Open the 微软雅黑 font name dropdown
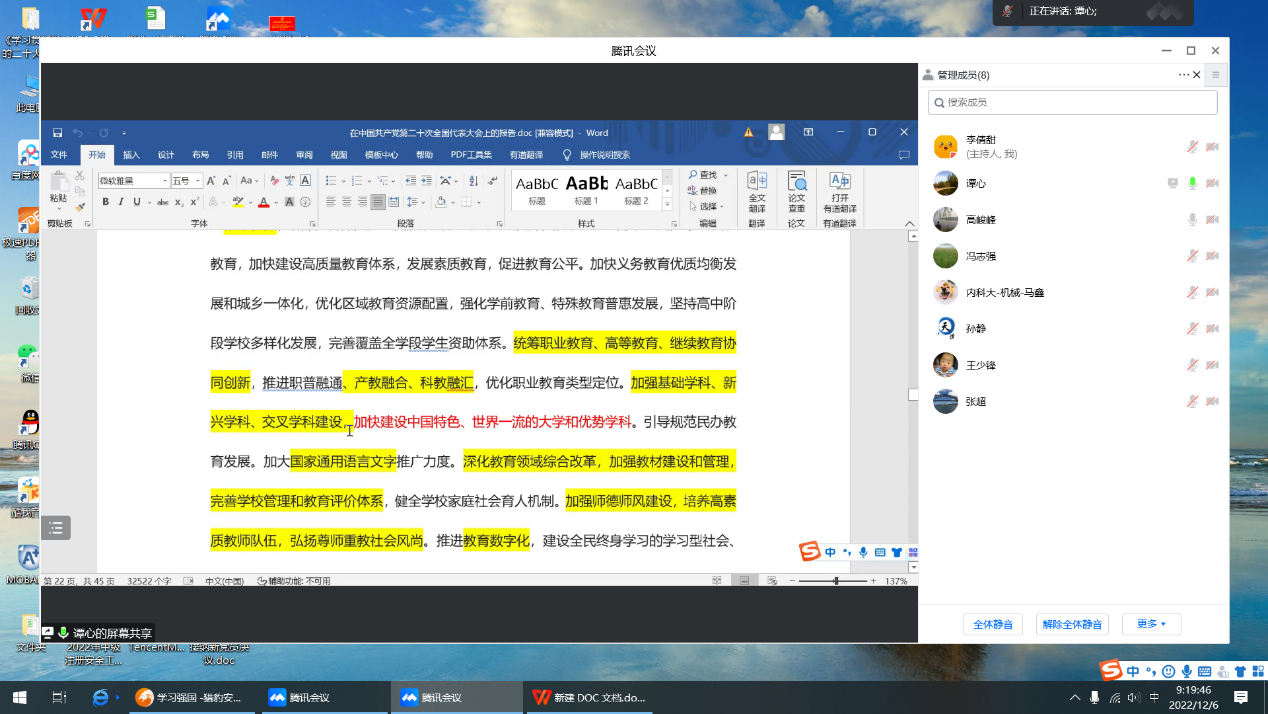 click(166, 181)
